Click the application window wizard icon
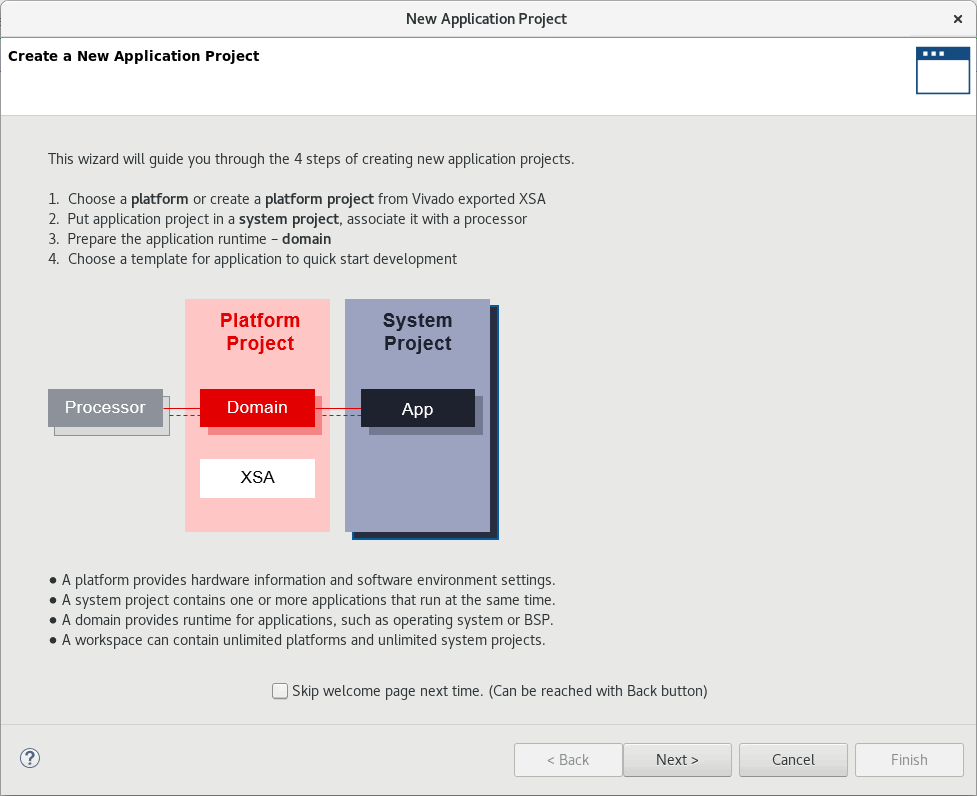 point(942,70)
